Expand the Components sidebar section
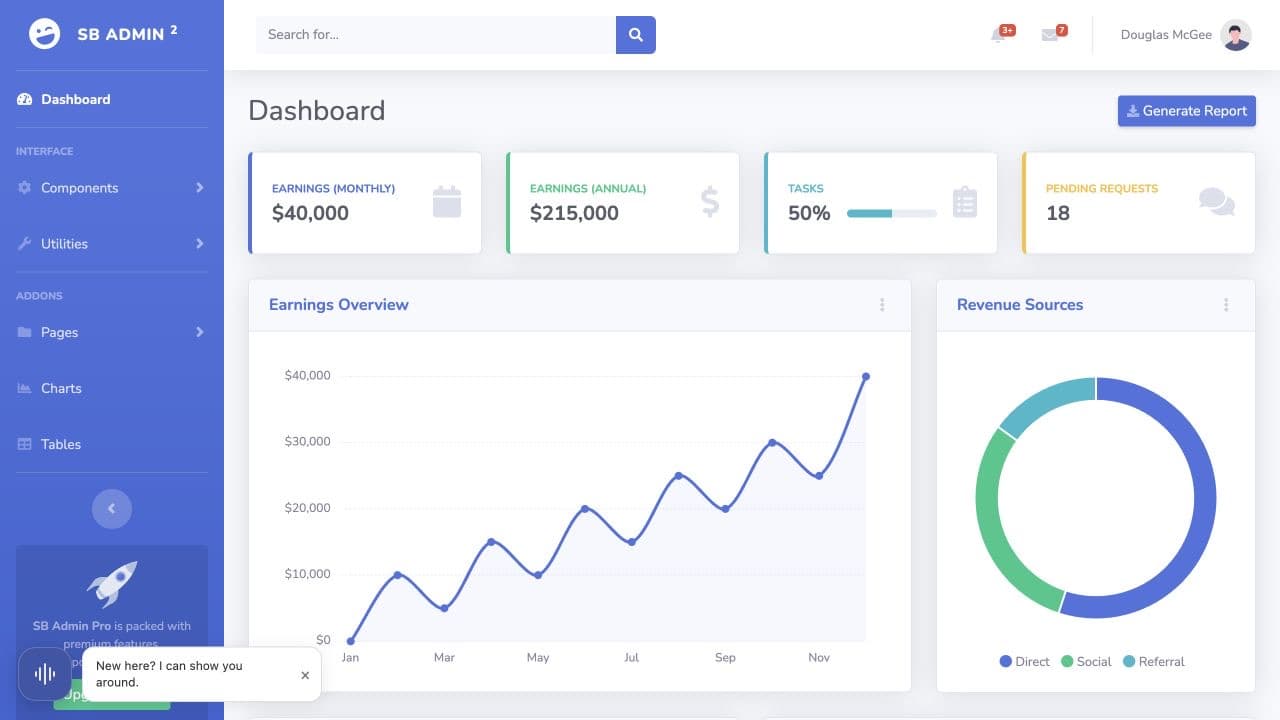 tap(112, 188)
